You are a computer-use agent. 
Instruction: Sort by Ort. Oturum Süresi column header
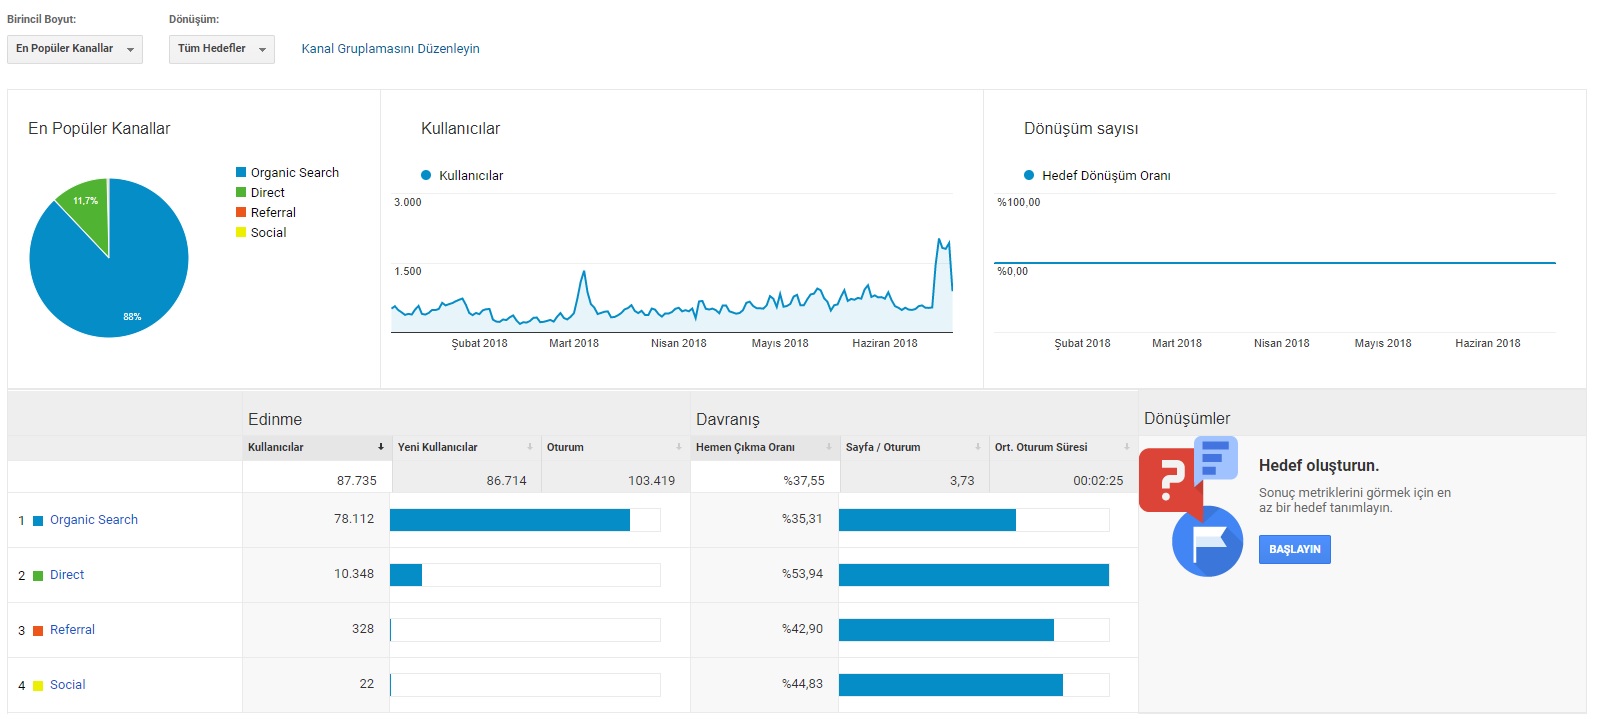tap(1063, 447)
